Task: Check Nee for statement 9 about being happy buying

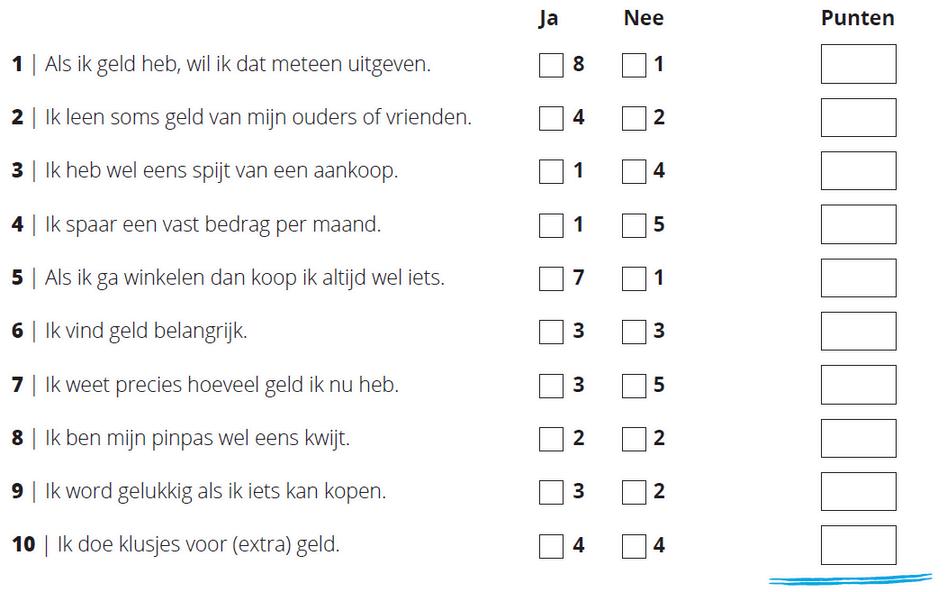Action: coord(633,492)
